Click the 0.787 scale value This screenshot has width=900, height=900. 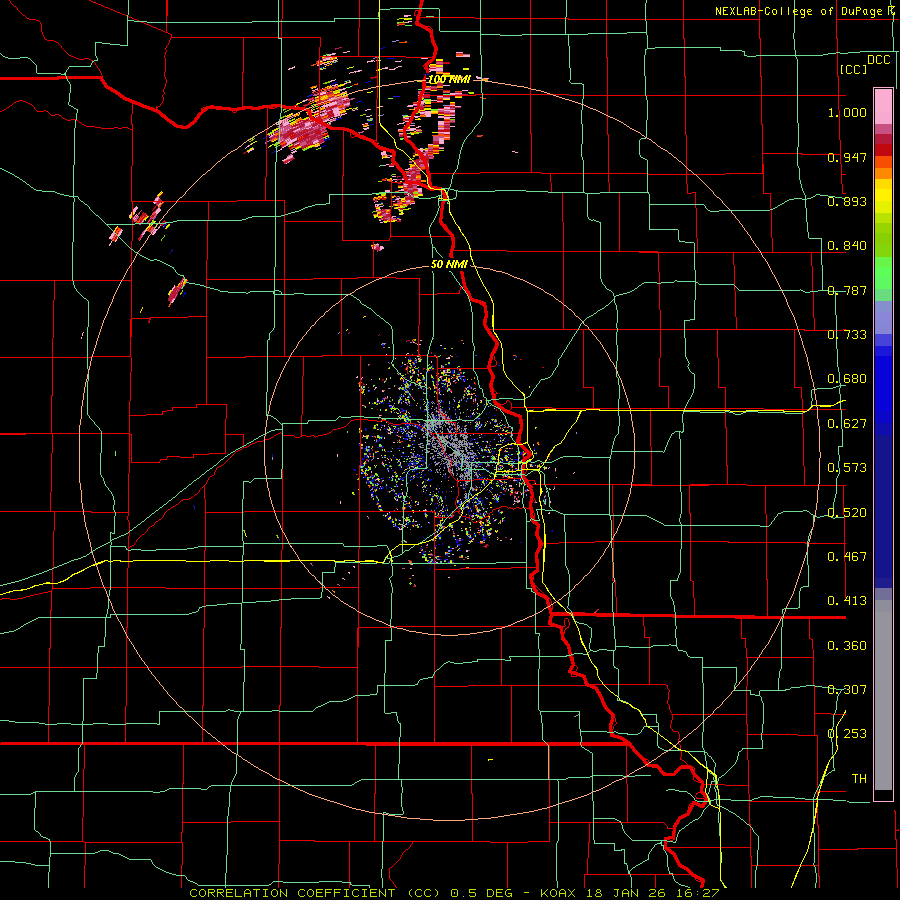point(847,290)
